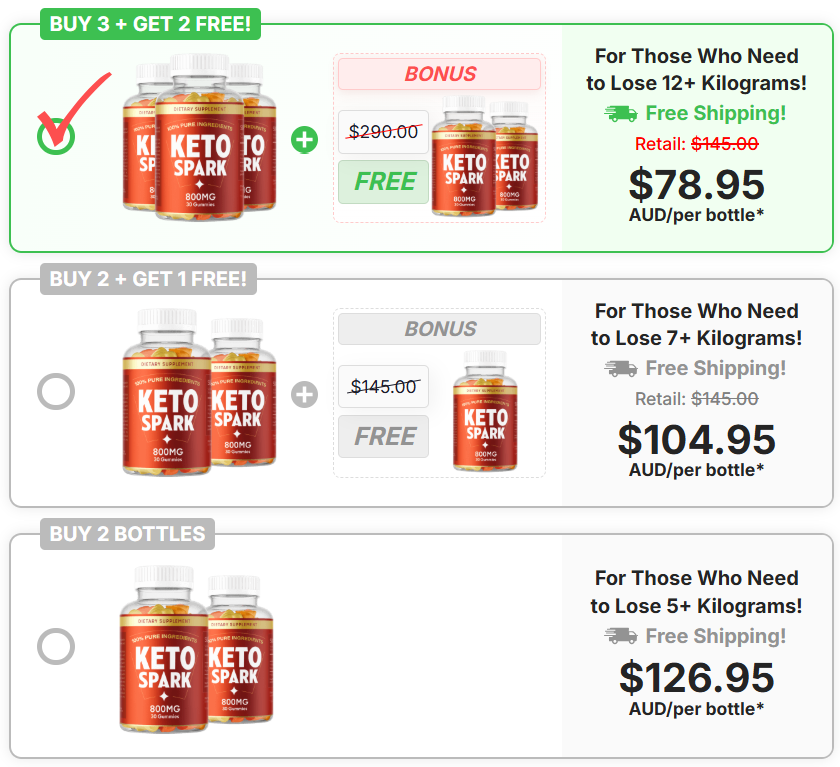The height and width of the screenshot is (767, 840).
Task: Click the truck icon in the 2 bottles offer
Action: tap(621, 636)
